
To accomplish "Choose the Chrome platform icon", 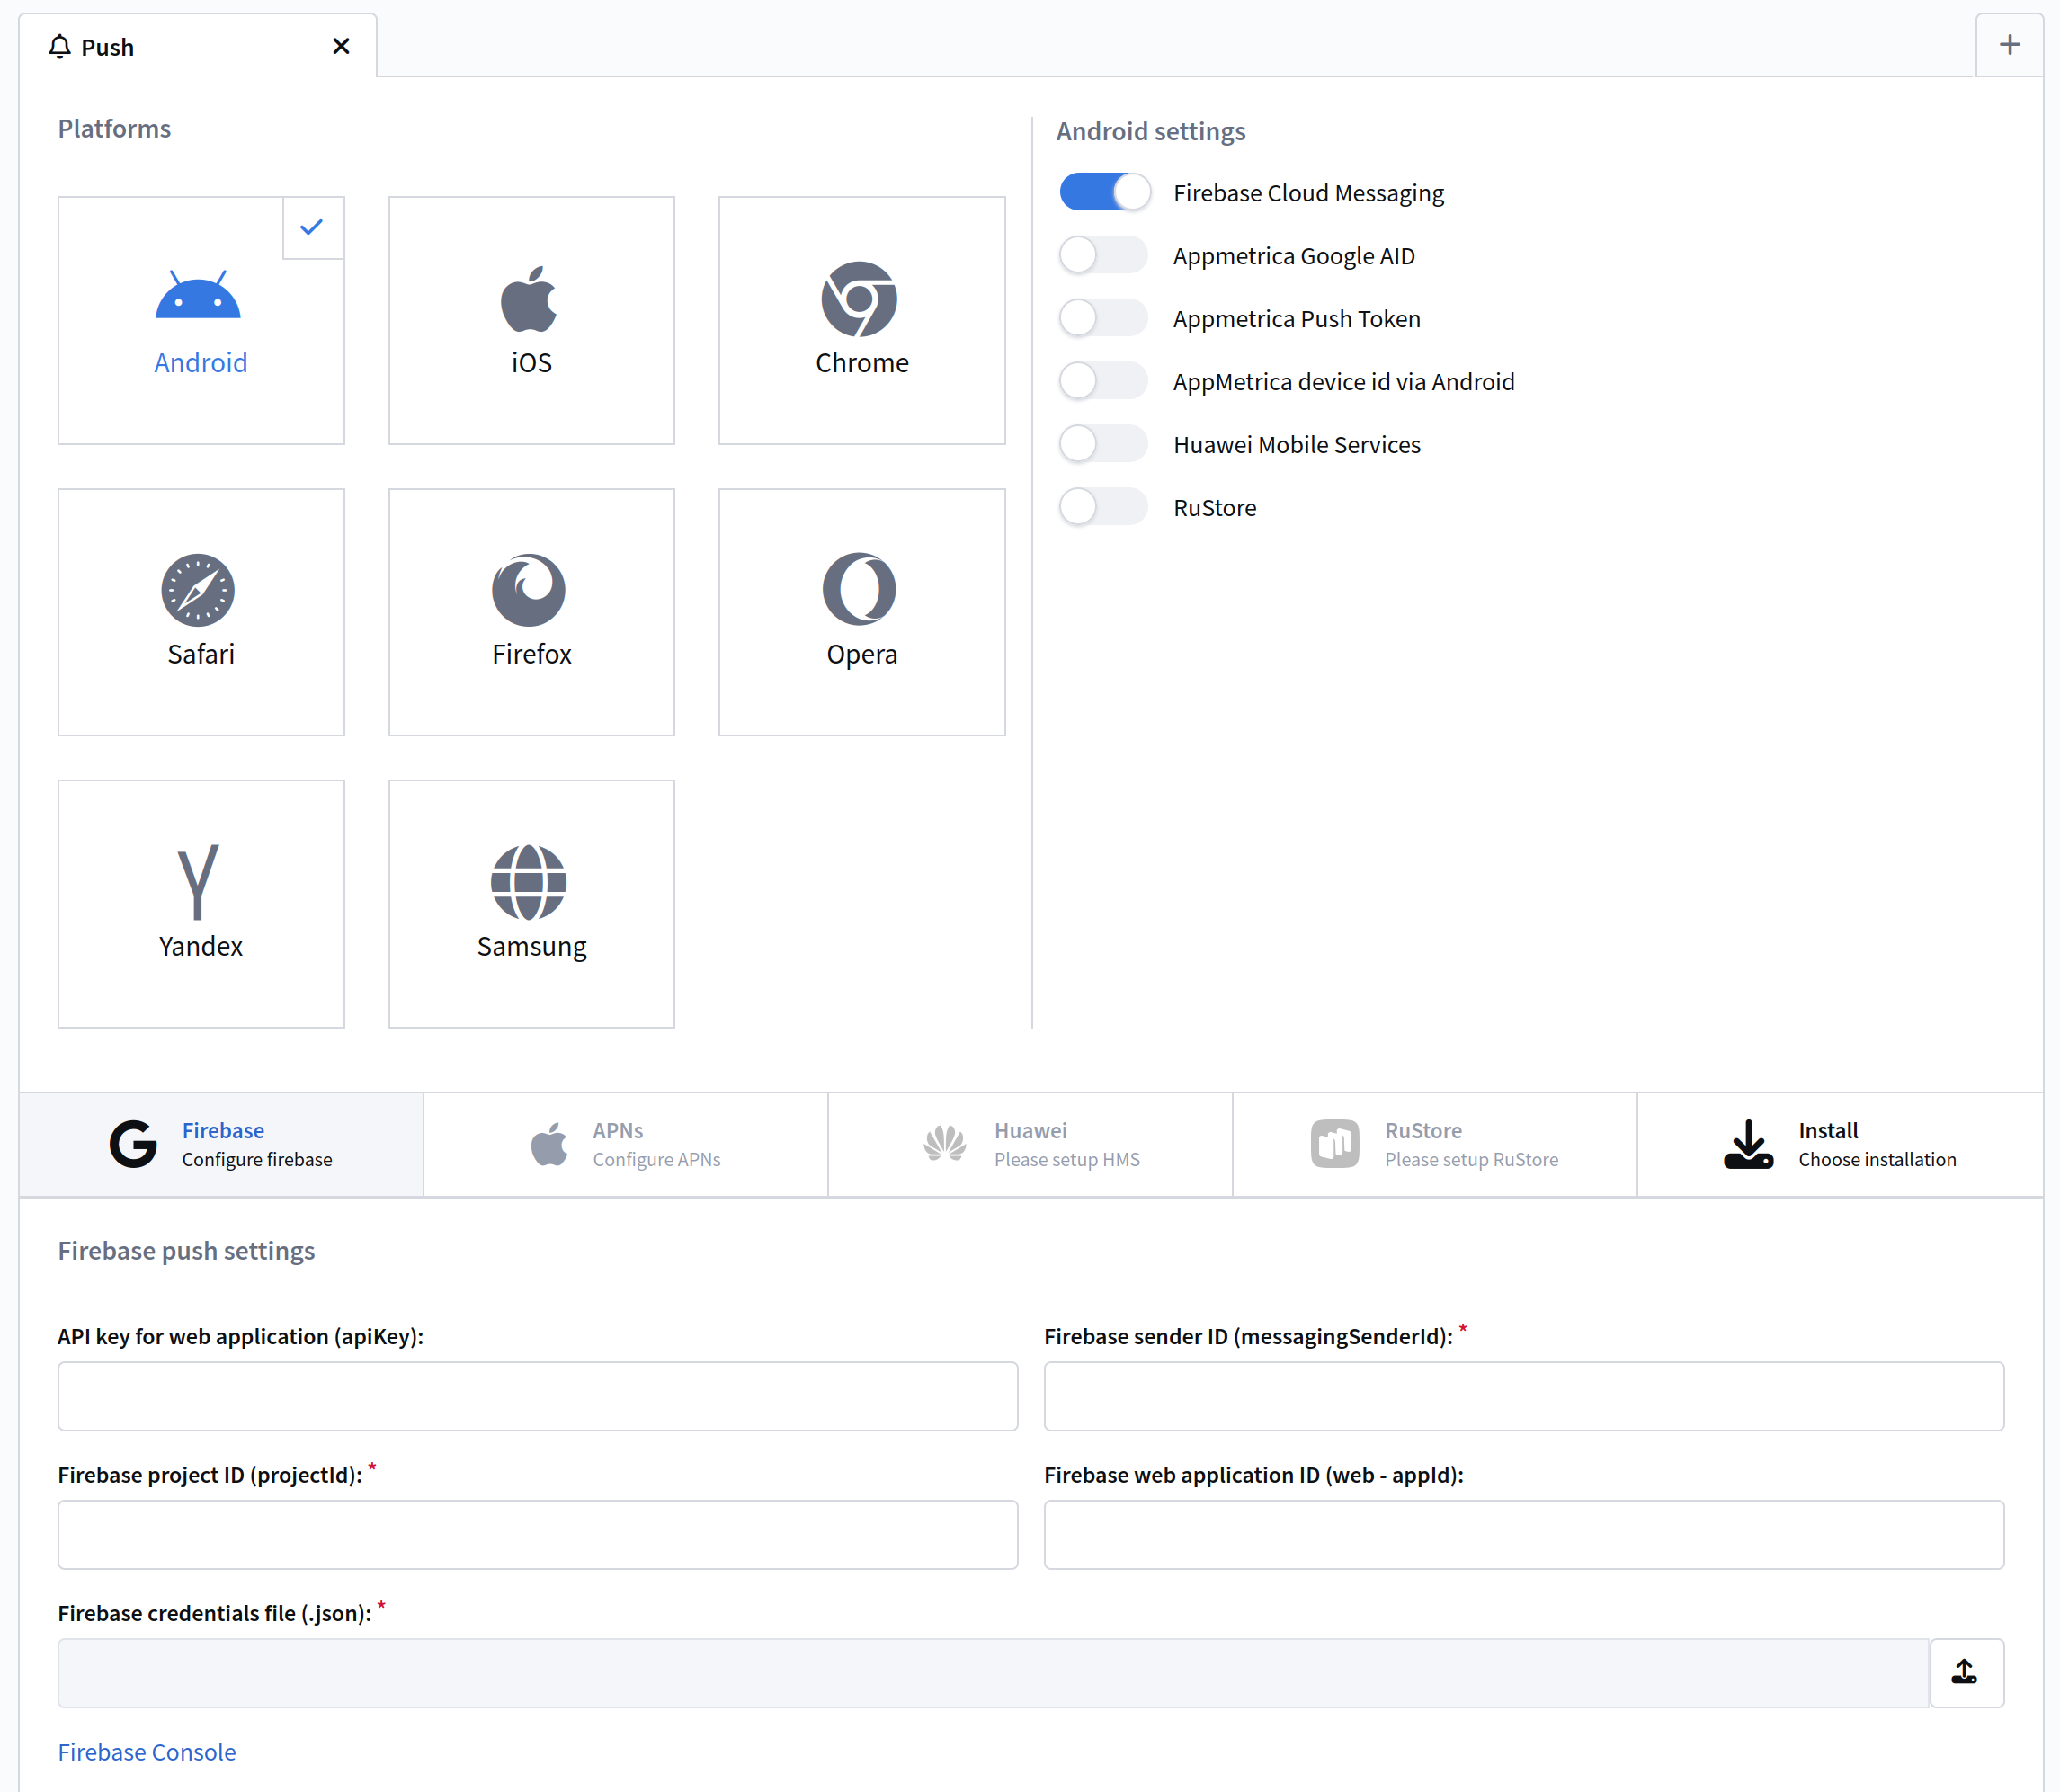I will (859, 299).
